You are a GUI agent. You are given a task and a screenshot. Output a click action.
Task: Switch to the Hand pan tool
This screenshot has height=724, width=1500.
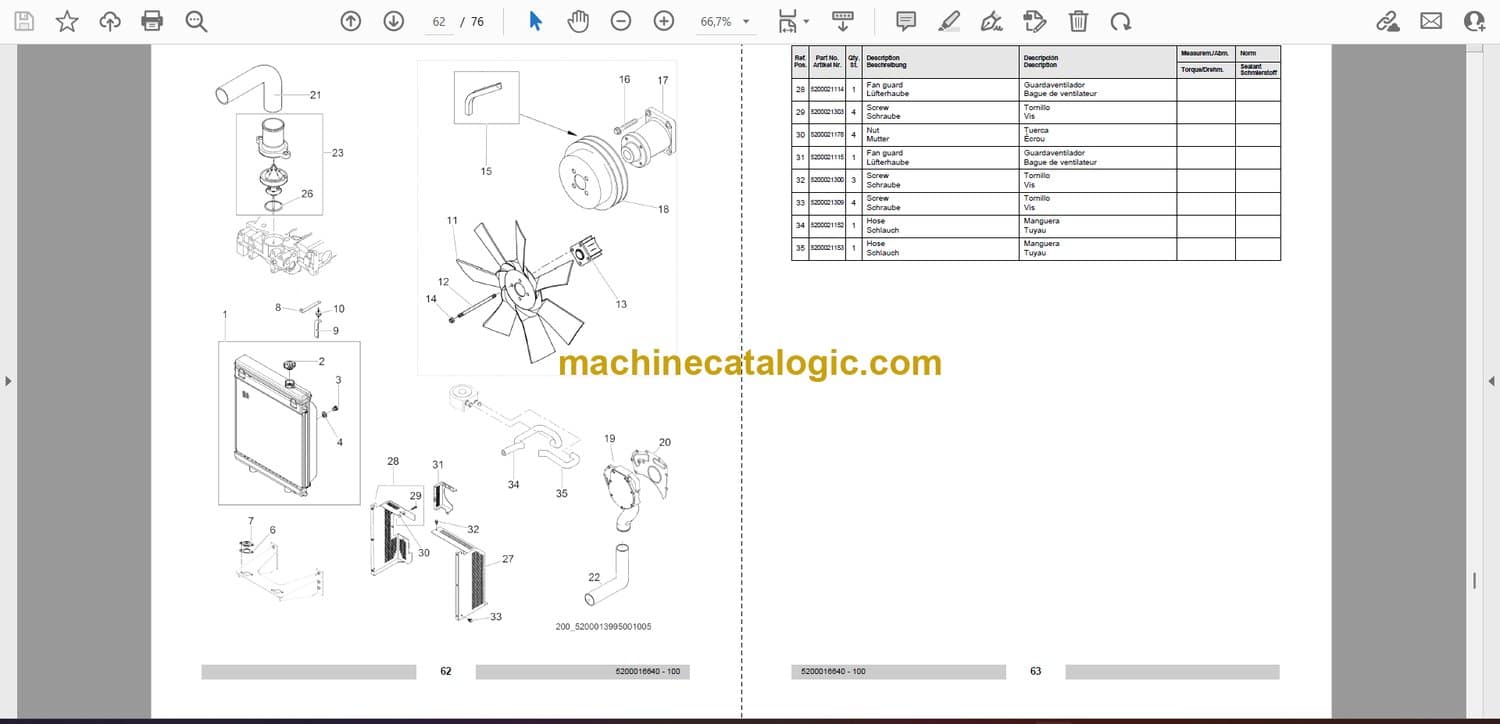[x=578, y=21]
